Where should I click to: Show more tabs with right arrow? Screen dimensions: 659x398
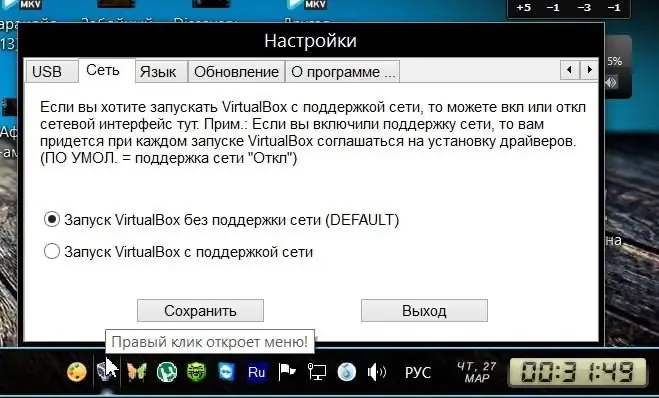tap(589, 69)
